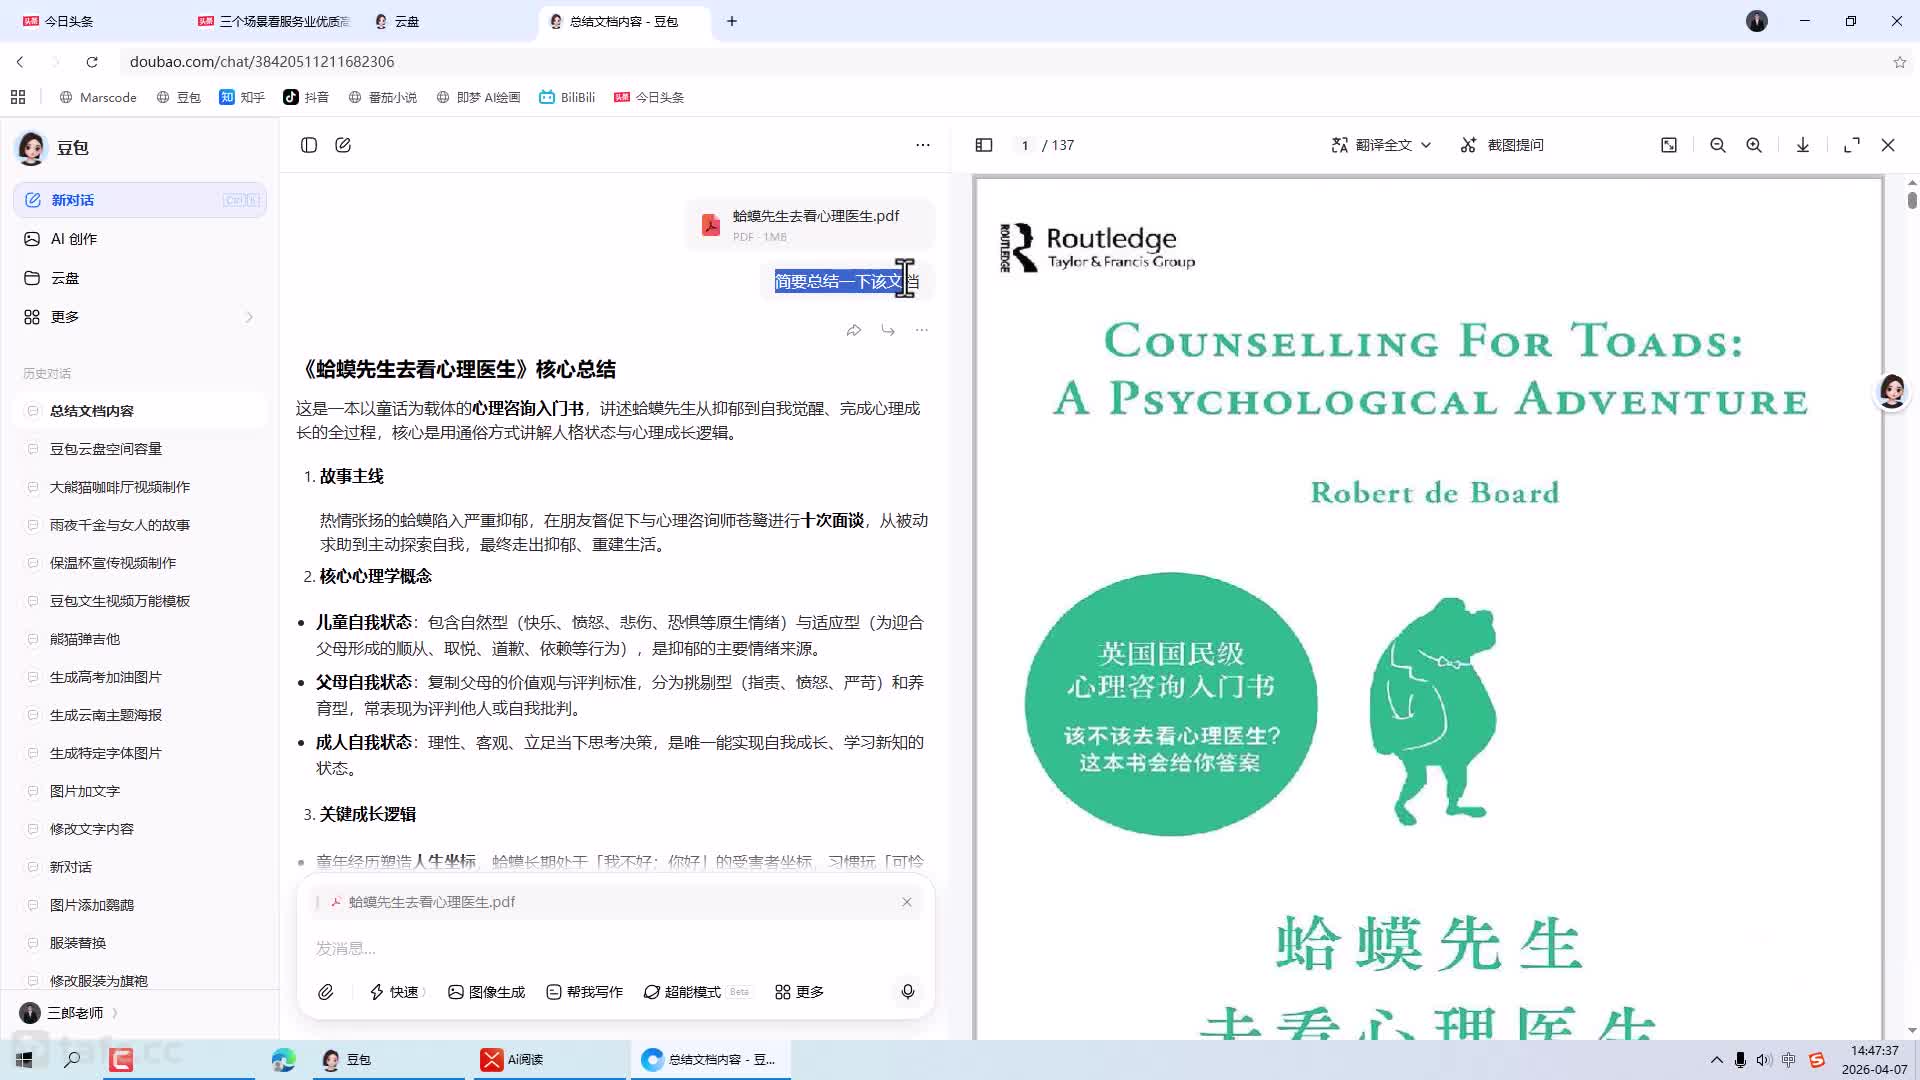Zoom out the PDF viewer

tap(1718, 145)
